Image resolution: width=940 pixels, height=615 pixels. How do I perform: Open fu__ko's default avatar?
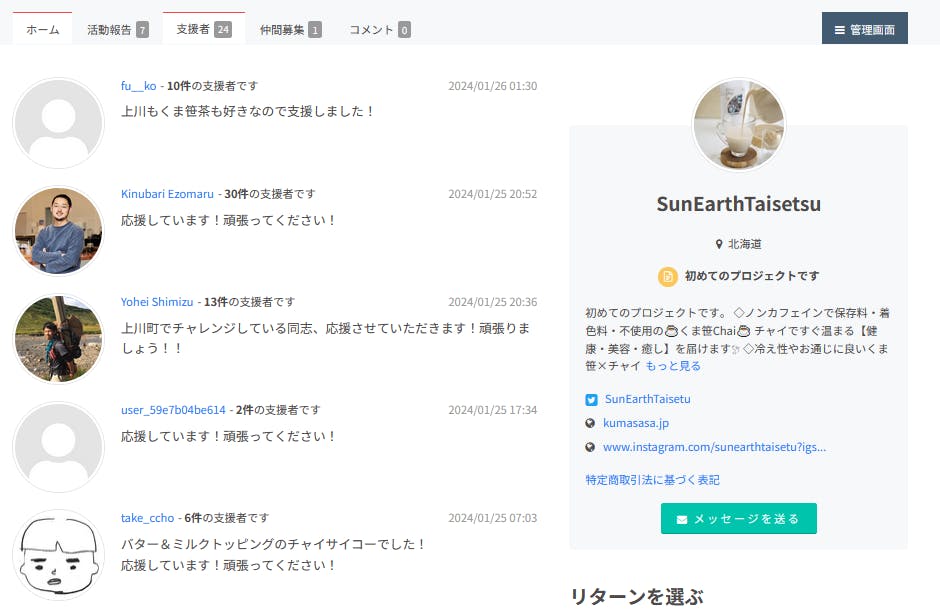pos(58,123)
